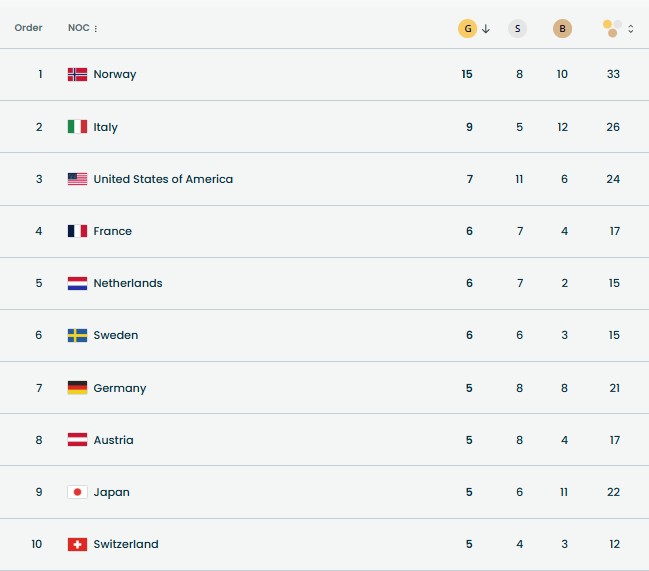Image resolution: width=649 pixels, height=571 pixels.
Task: Click the Norway flag icon
Action: (77, 74)
